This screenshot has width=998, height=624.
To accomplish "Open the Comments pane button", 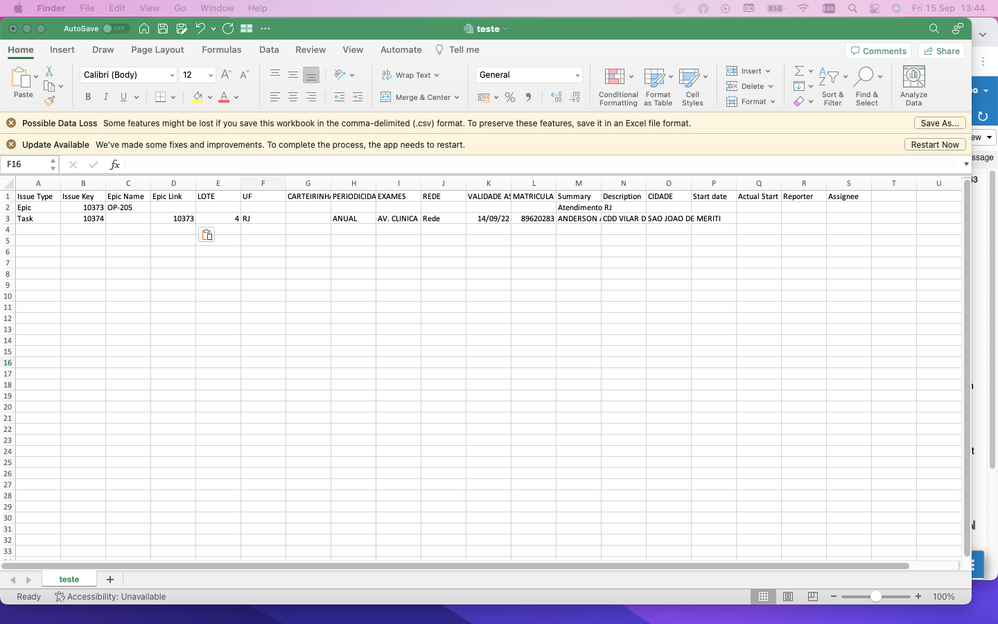I will point(878,51).
